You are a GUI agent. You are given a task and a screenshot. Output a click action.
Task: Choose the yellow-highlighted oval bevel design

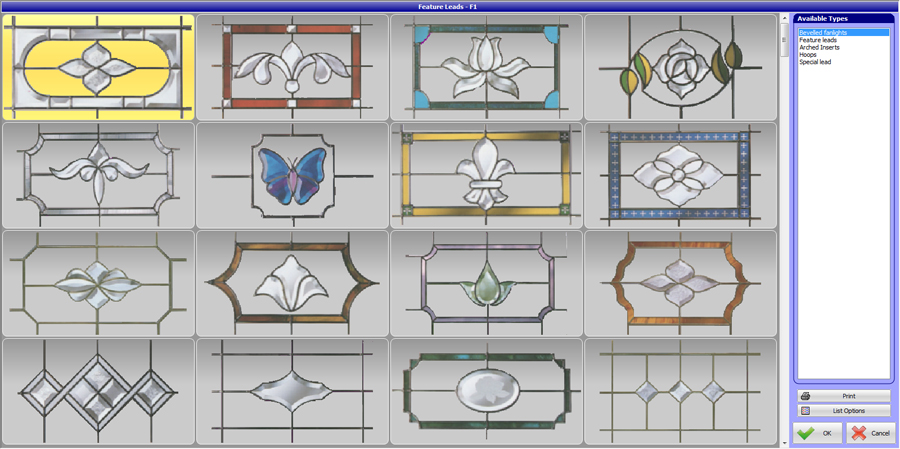[98, 68]
